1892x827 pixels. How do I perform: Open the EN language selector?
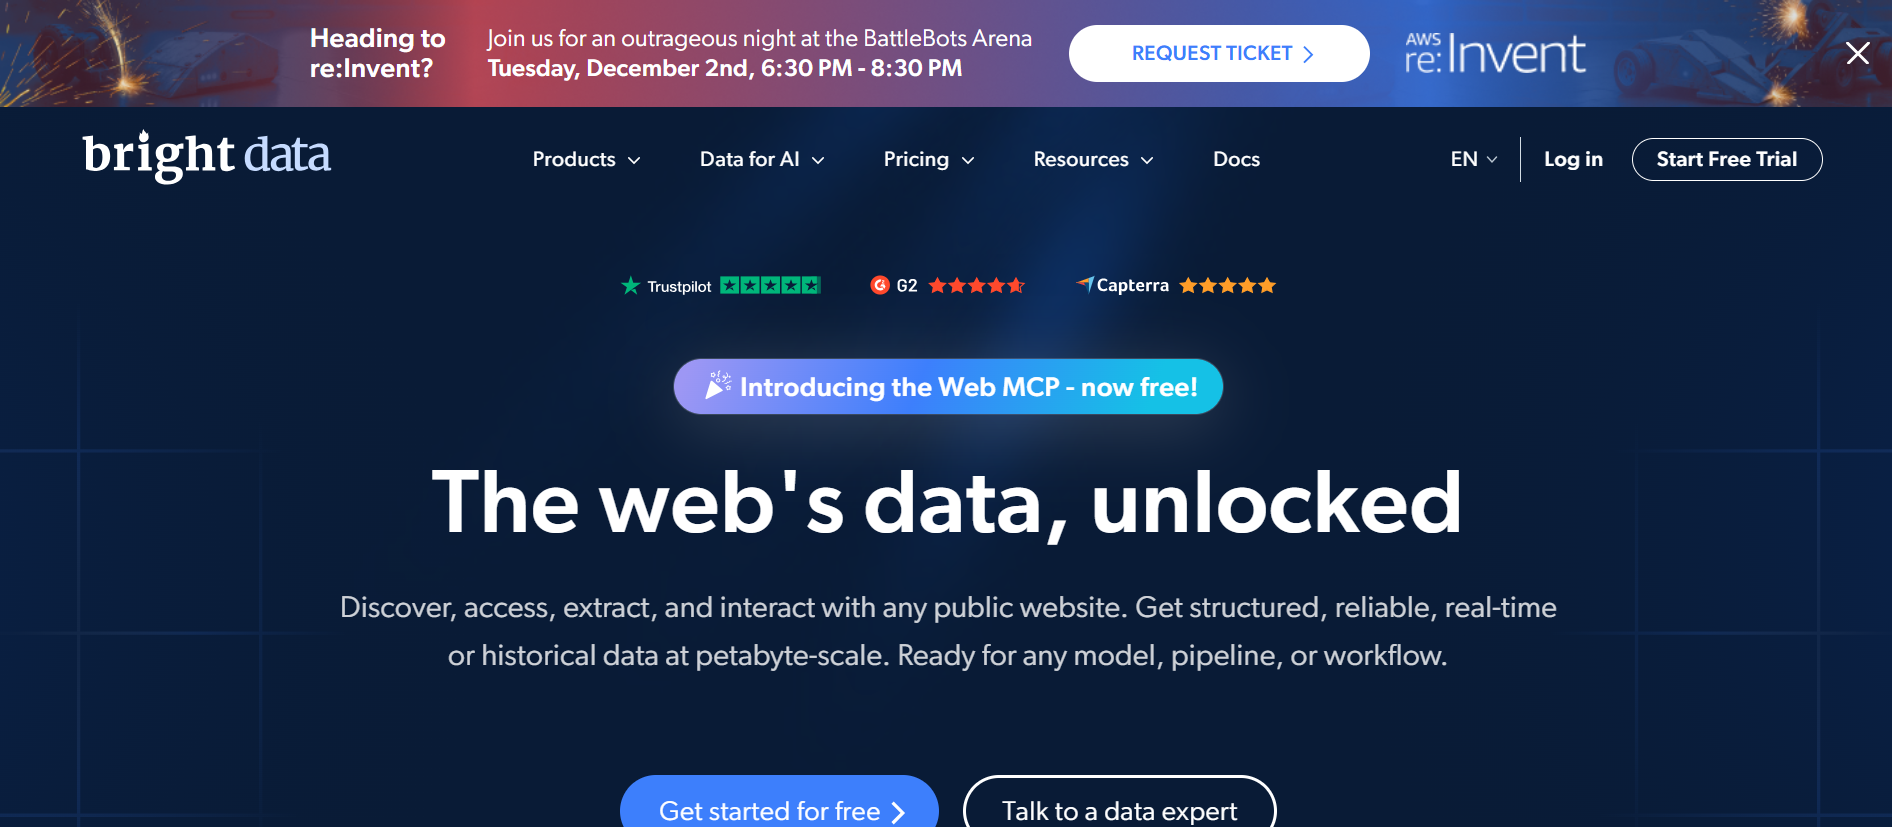pos(1473,160)
